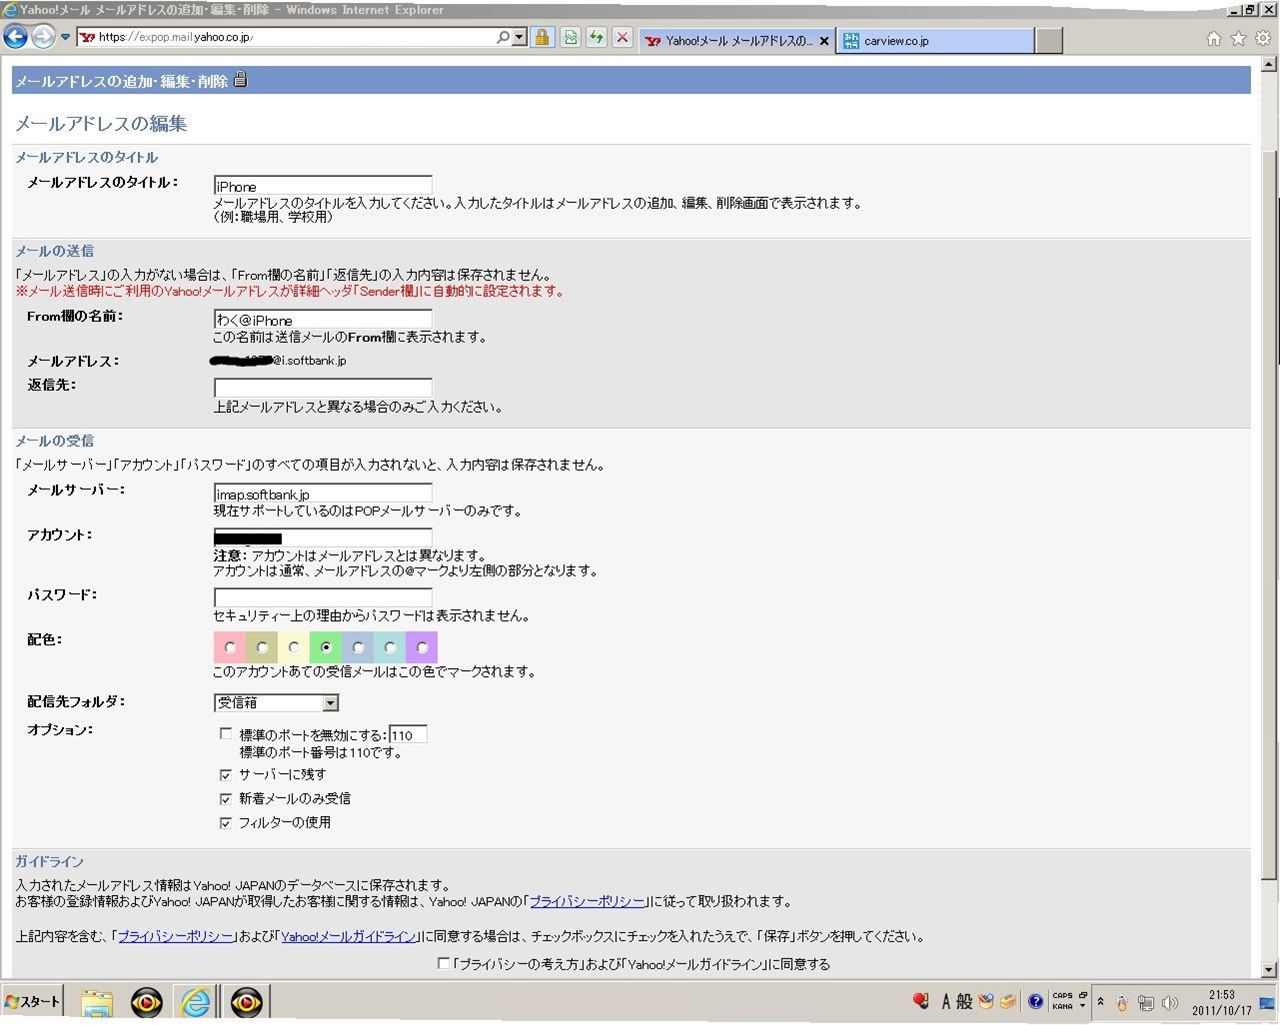Screen dimensions: 1280x1025
Task: Click the network tray icon
Action: pyautogui.click(x=1146, y=1002)
